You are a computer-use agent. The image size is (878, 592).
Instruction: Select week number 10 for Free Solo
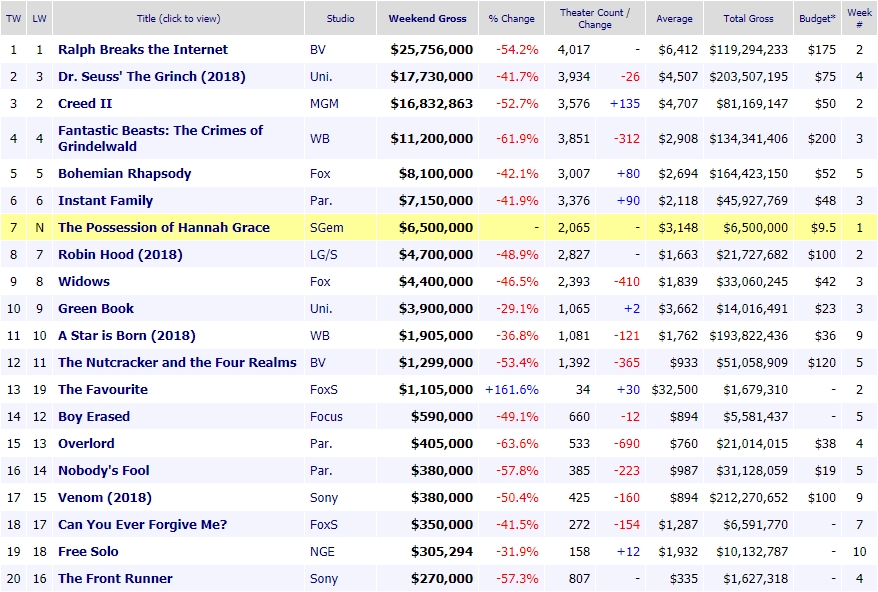860,552
